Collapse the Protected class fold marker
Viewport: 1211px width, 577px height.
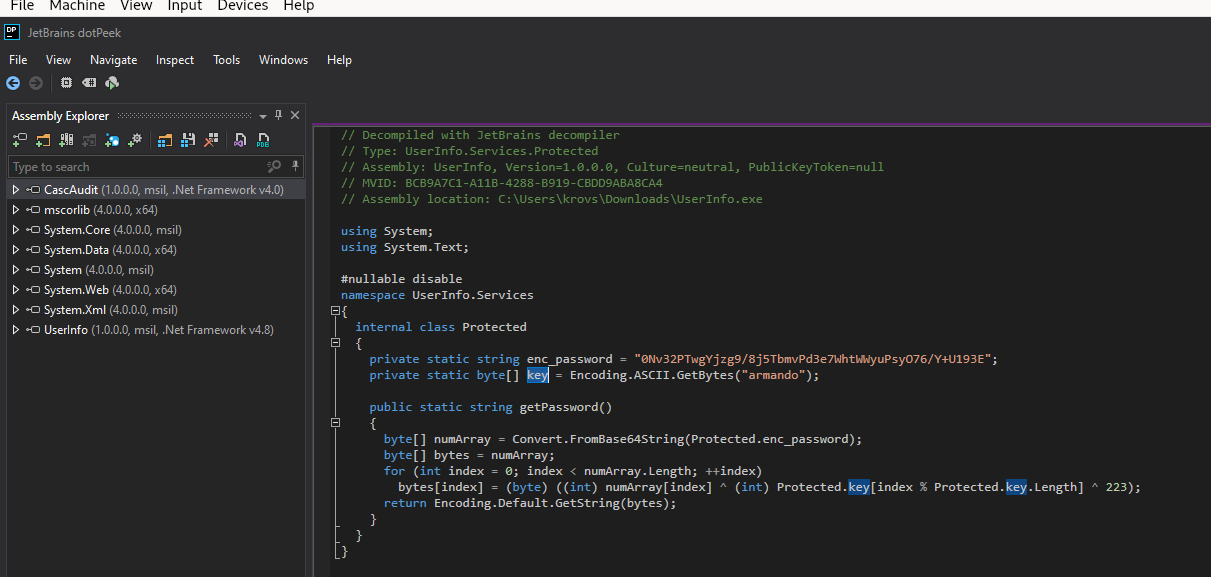tap(335, 343)
